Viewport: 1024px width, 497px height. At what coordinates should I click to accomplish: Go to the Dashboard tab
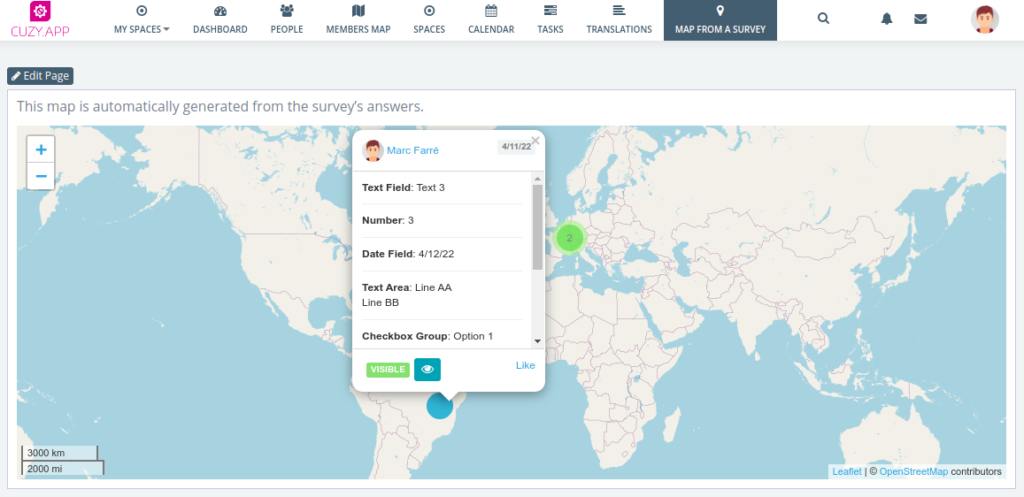(x=220, y=20)
